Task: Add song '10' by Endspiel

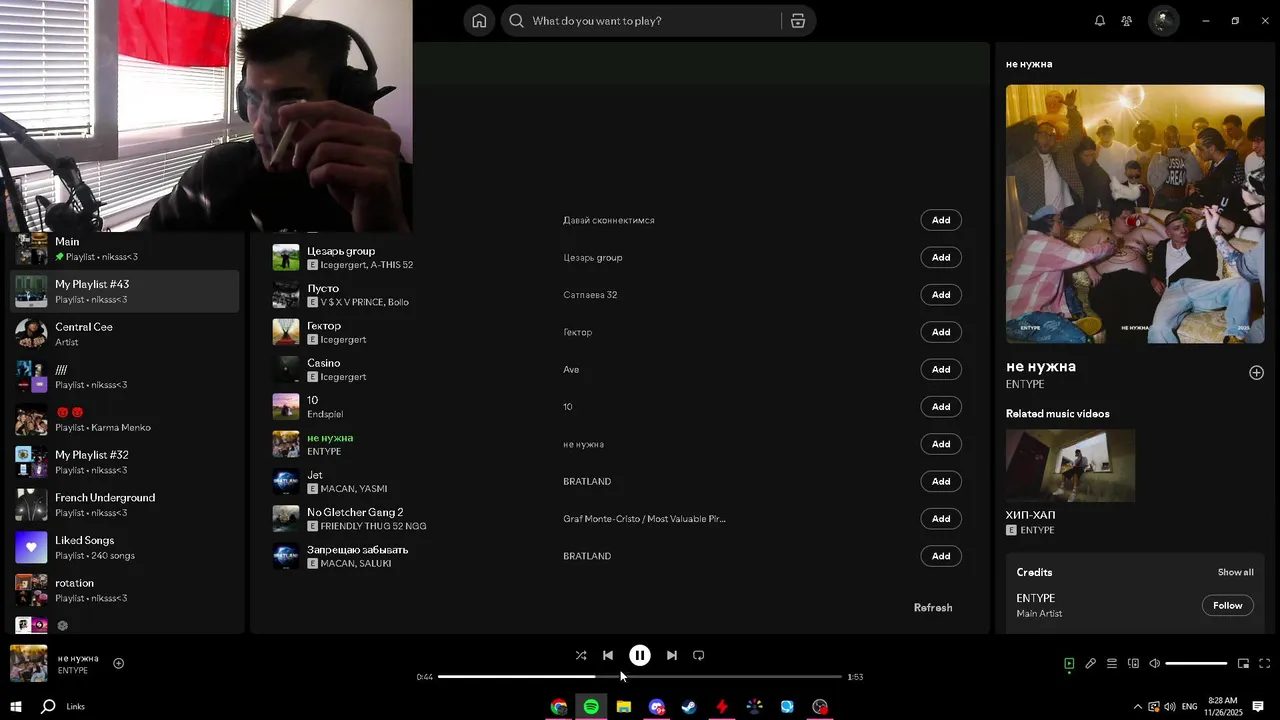Action: click(x=941, y=407)
